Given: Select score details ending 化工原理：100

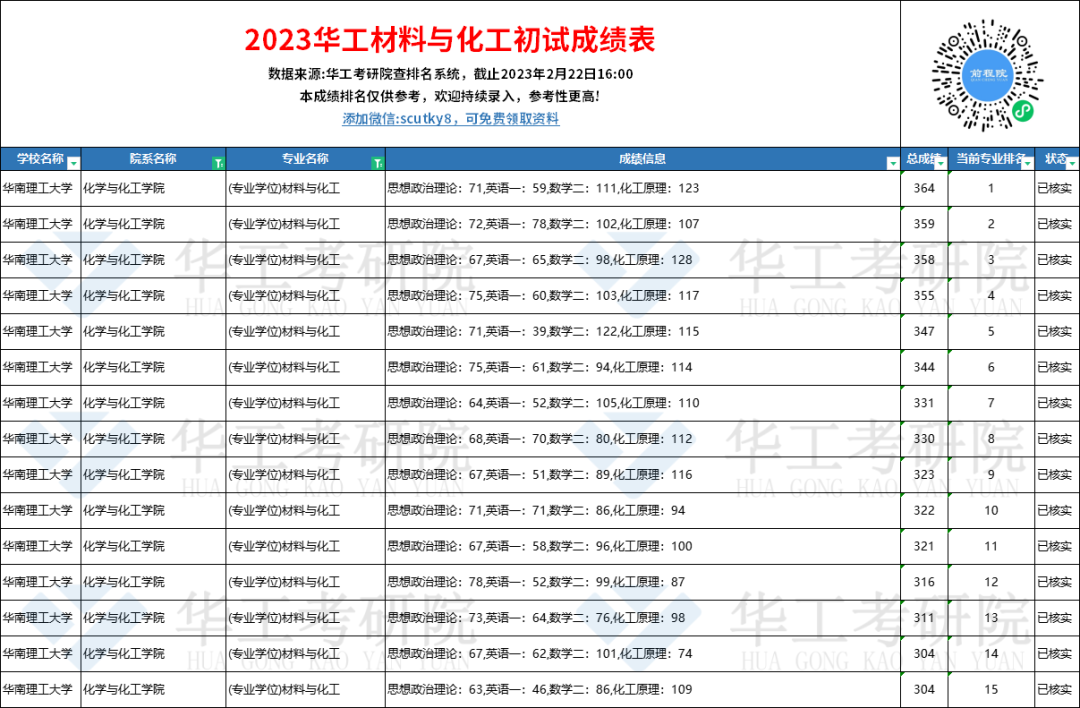Looking at the screenshot, I should tap(643, 546).
